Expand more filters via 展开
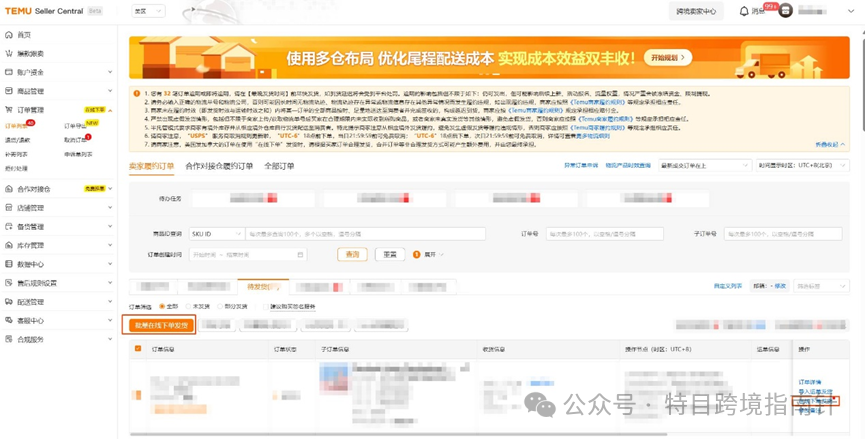 tap(434, 255)
